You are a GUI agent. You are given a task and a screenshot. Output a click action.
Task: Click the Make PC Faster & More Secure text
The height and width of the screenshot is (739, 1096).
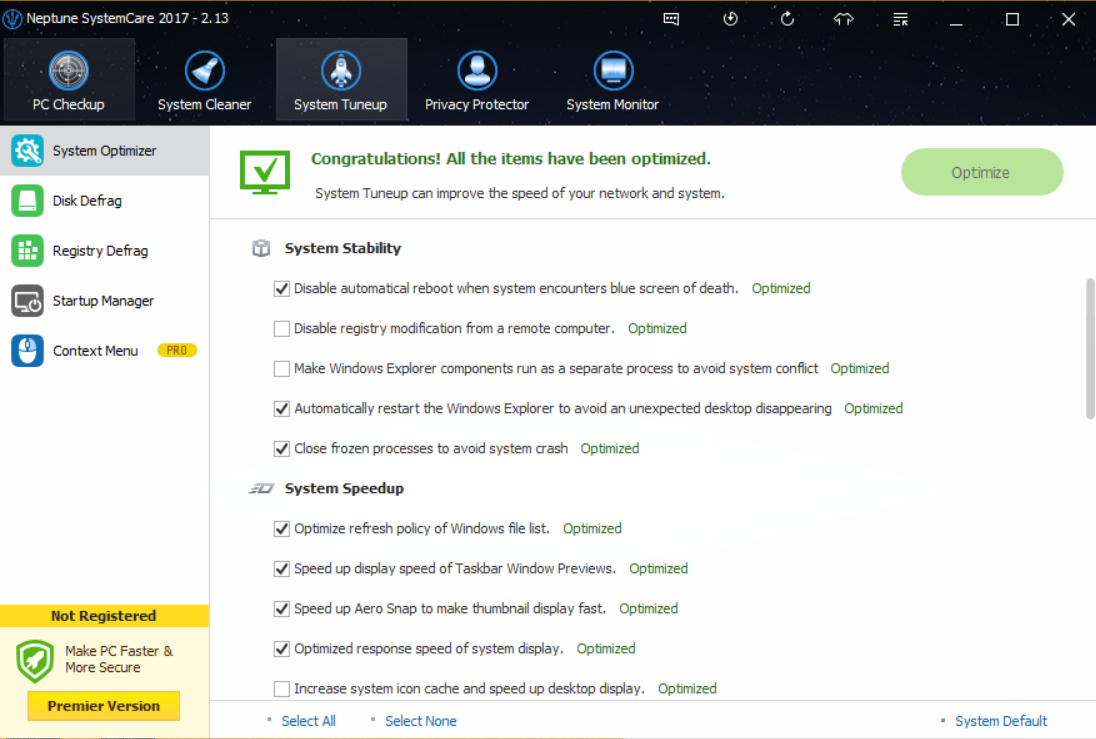(119, 659)
